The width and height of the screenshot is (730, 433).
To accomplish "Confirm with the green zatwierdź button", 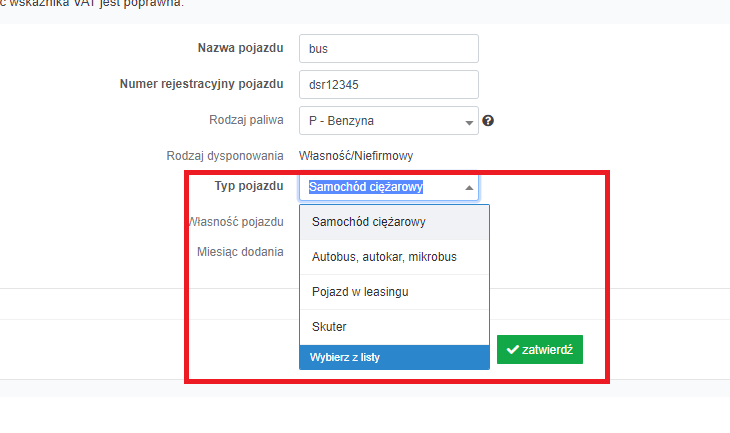I will (540, 349).
